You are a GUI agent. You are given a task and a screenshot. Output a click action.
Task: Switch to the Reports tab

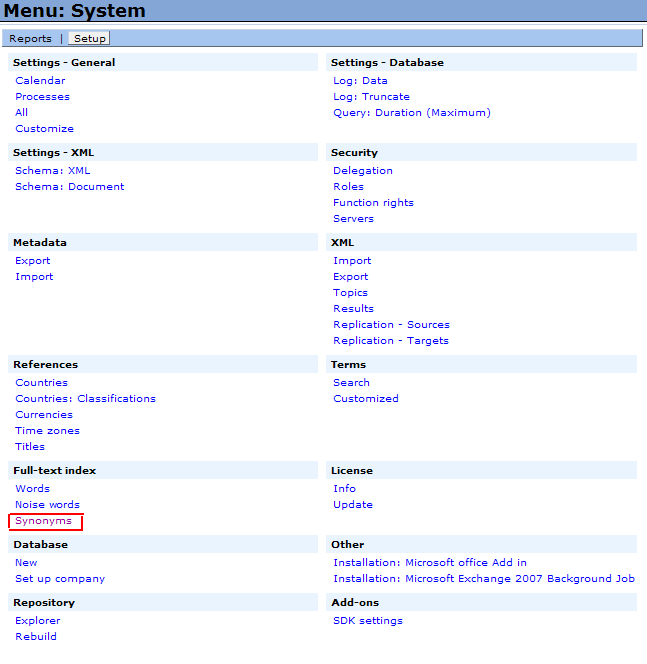[30, 39]
